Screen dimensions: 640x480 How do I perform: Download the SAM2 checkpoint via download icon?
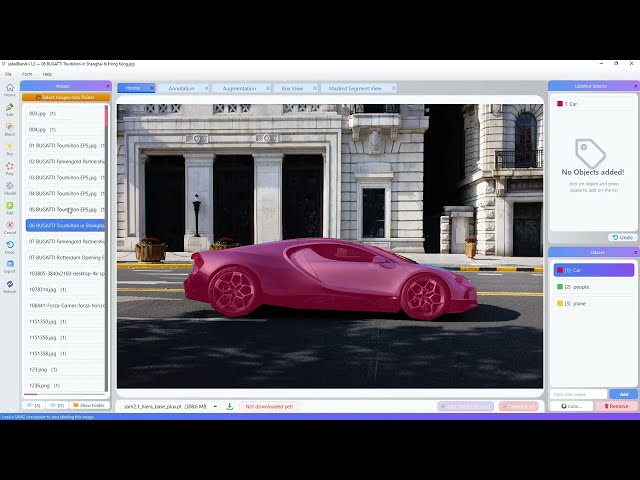(229, 406)
